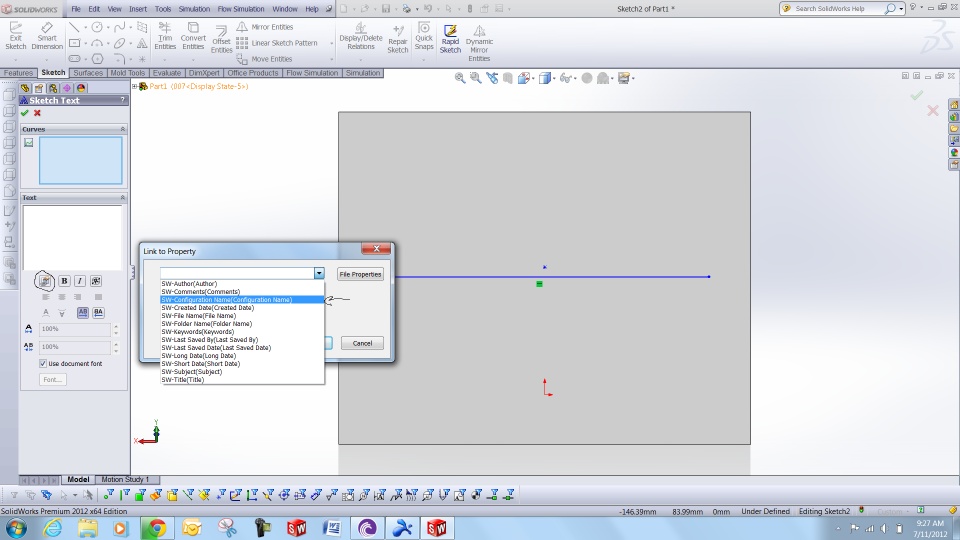The image size is (960, 540).
Task: Switch to the Evaluate tab
Action: pyautogui.click(x=167, y=73)
